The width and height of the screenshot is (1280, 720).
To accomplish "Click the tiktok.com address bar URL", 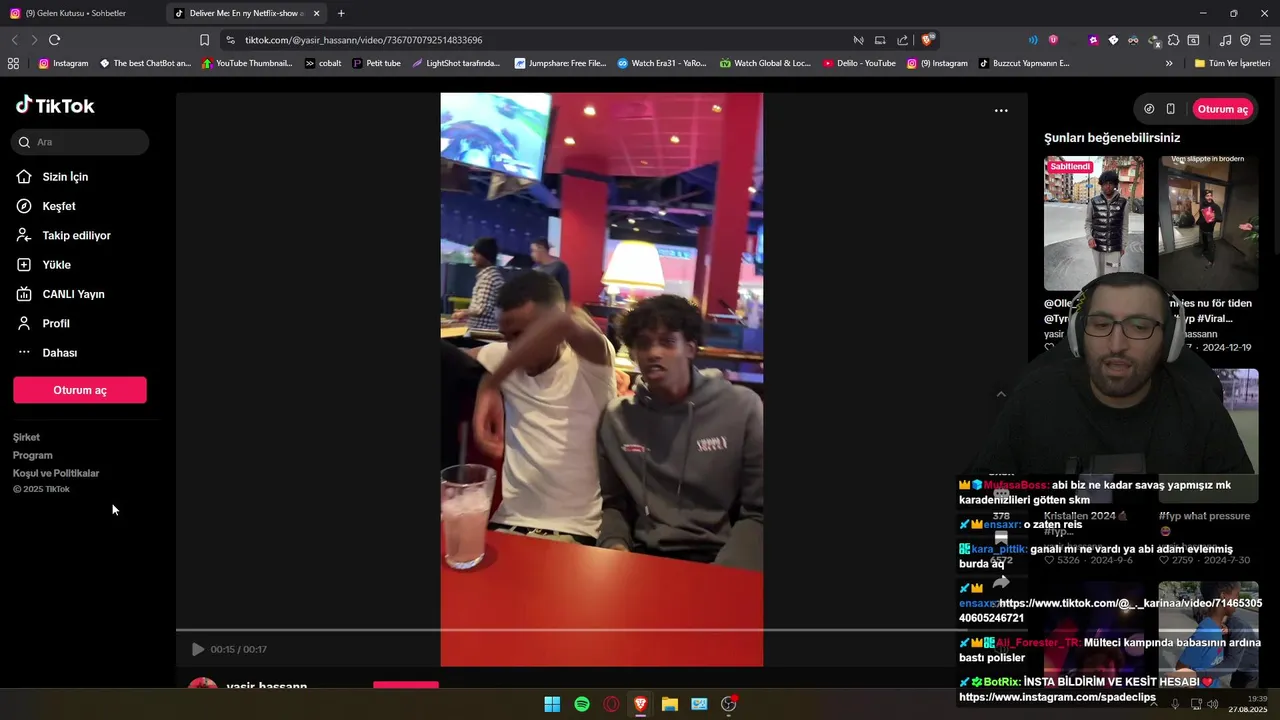I will (364, 40).
